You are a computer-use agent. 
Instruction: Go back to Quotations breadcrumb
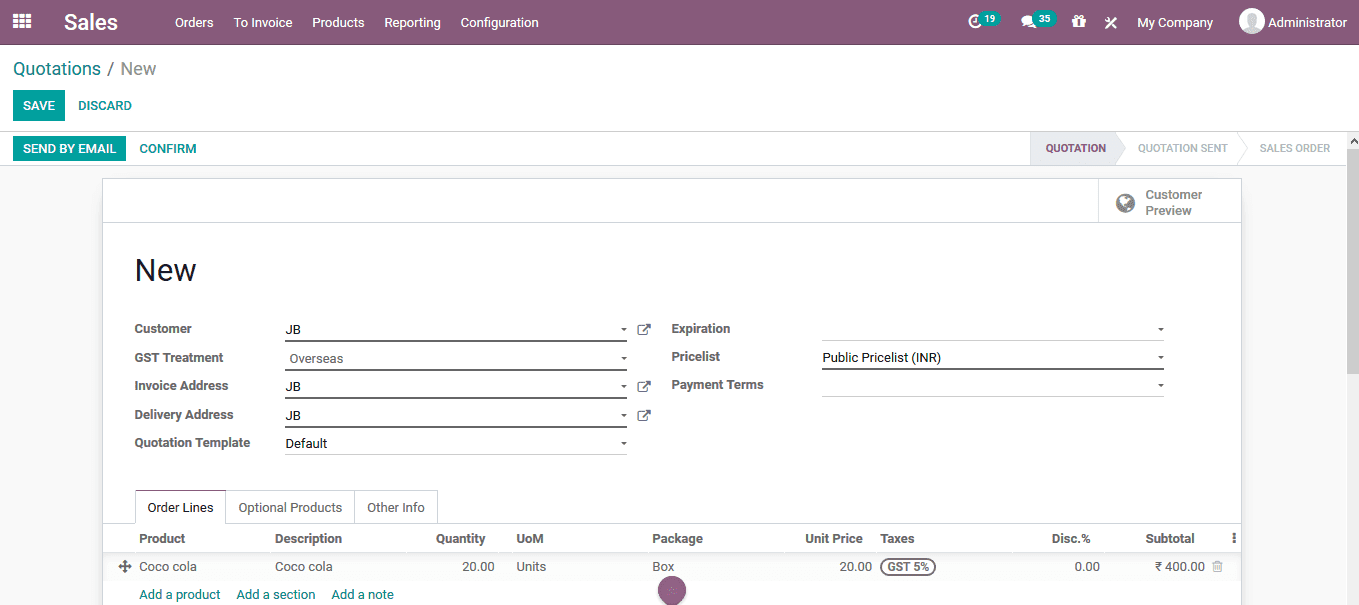[x=57, y=69]
